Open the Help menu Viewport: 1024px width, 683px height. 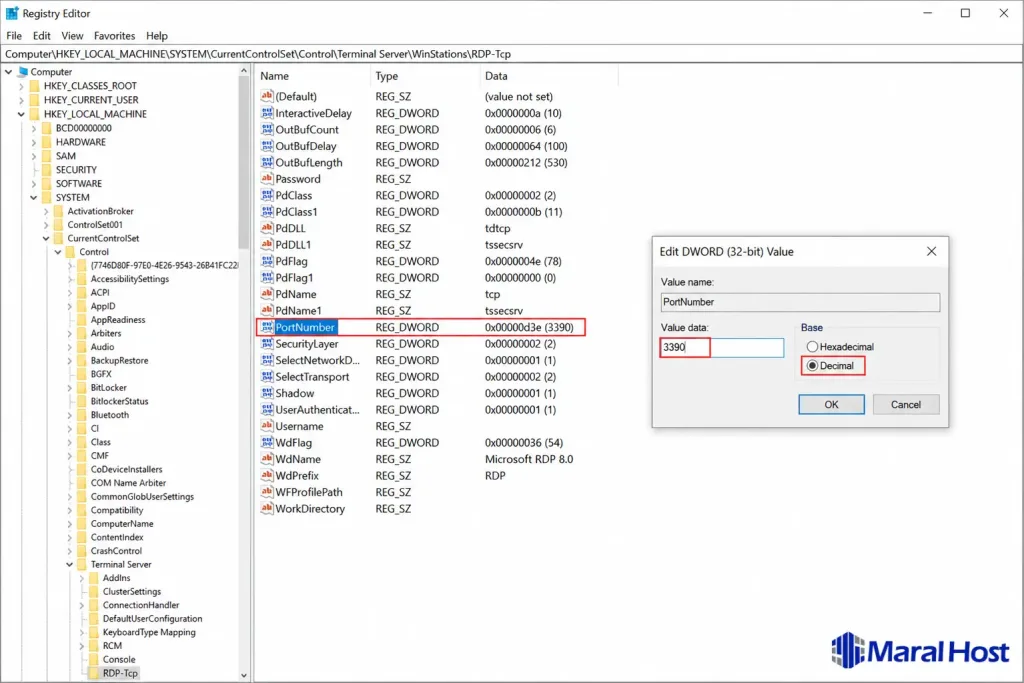click(156, 36)
